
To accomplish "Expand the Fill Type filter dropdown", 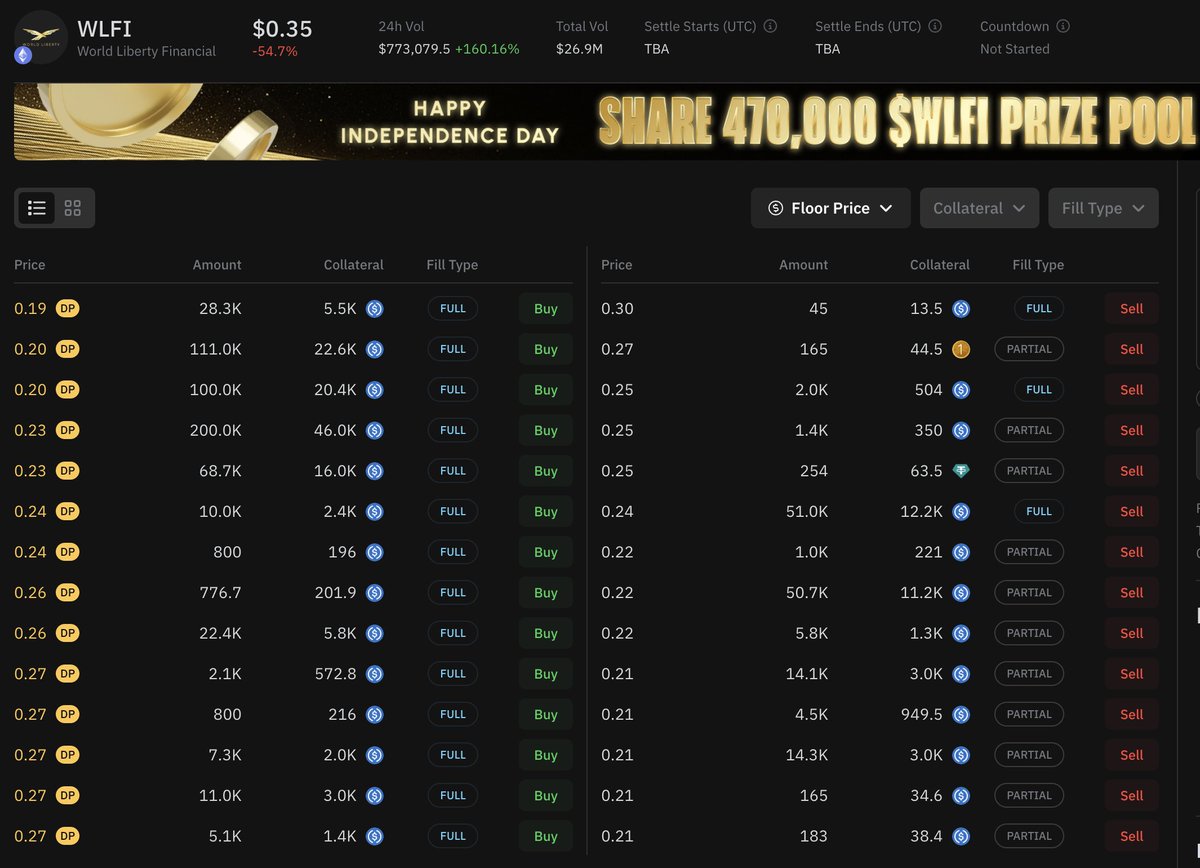I will (x=1103, y=208).
